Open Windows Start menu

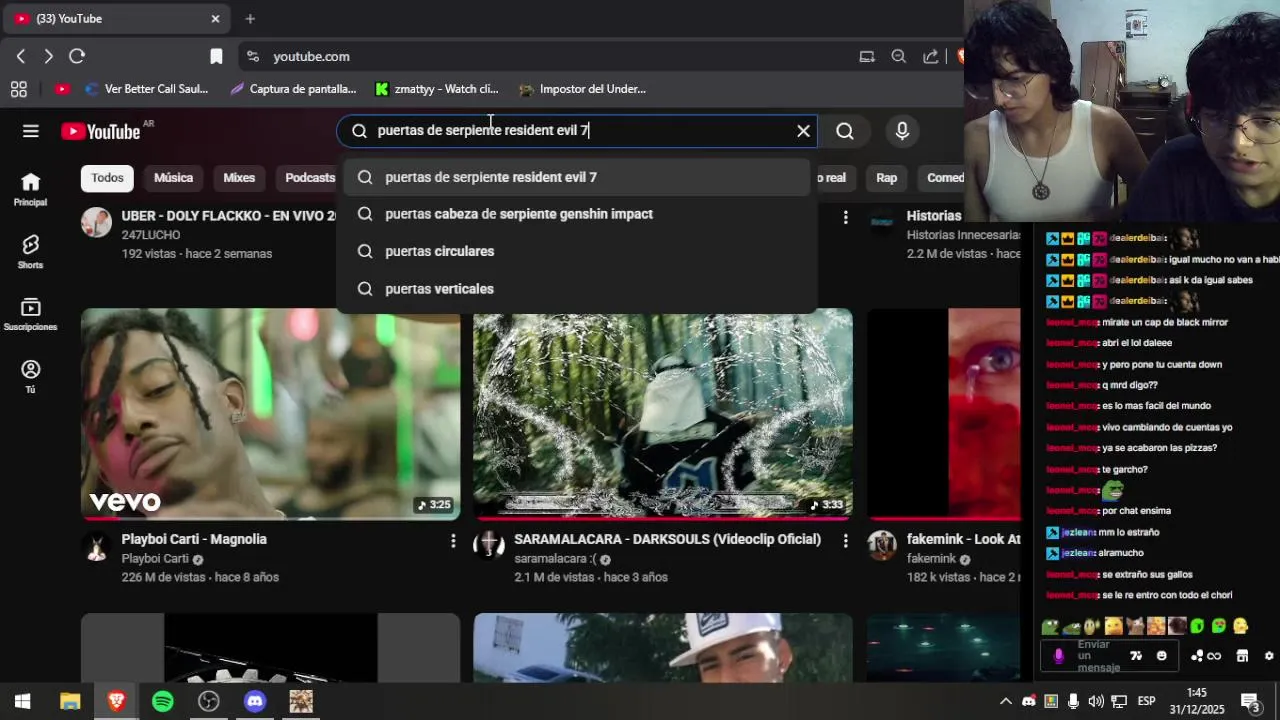[22, 701]
